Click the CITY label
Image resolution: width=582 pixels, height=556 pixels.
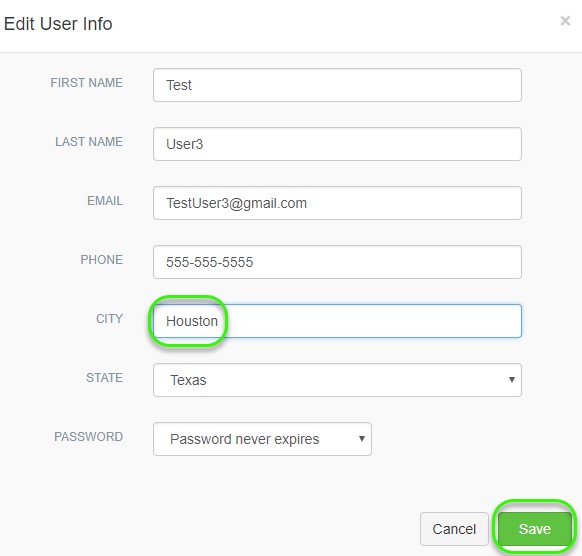point(109,319)
